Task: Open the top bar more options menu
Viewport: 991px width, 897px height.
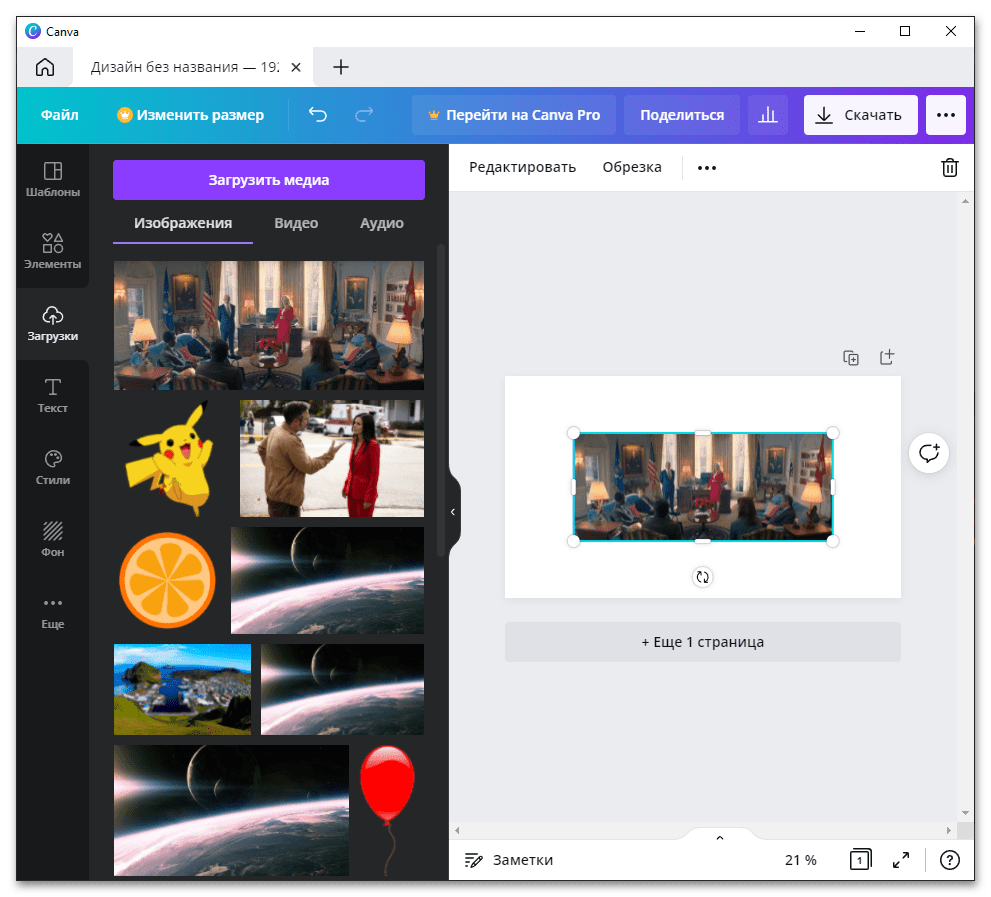Action: [x=945, y=115]
